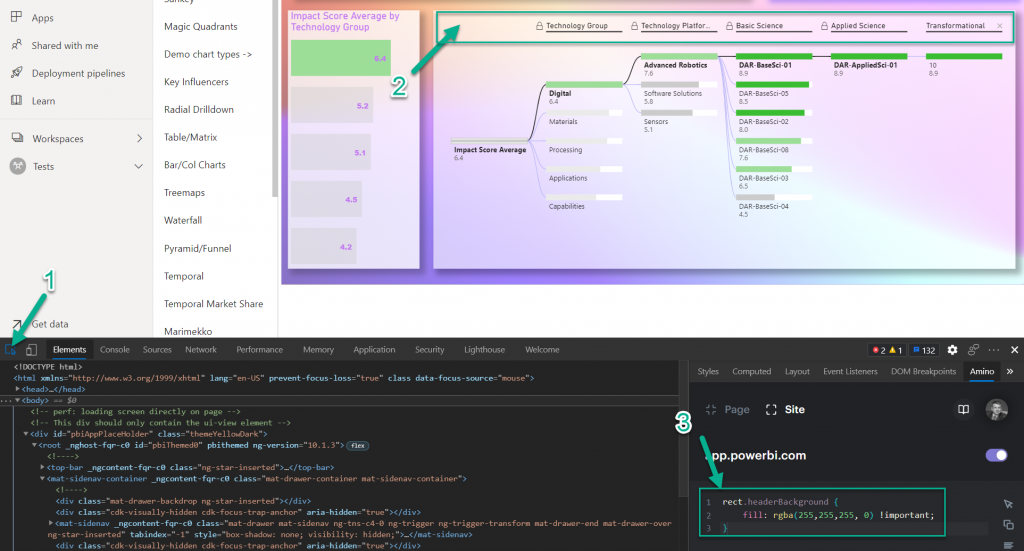Click the Tests workspace round icon

pyautogui.click(x=18, y=166)
